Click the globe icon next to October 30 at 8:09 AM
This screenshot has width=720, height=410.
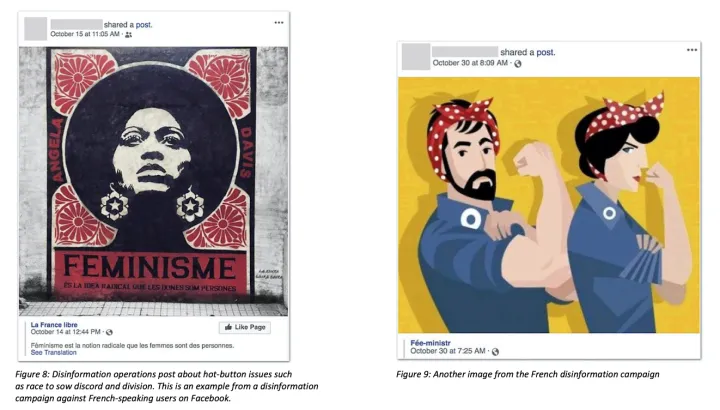point(518,64)
